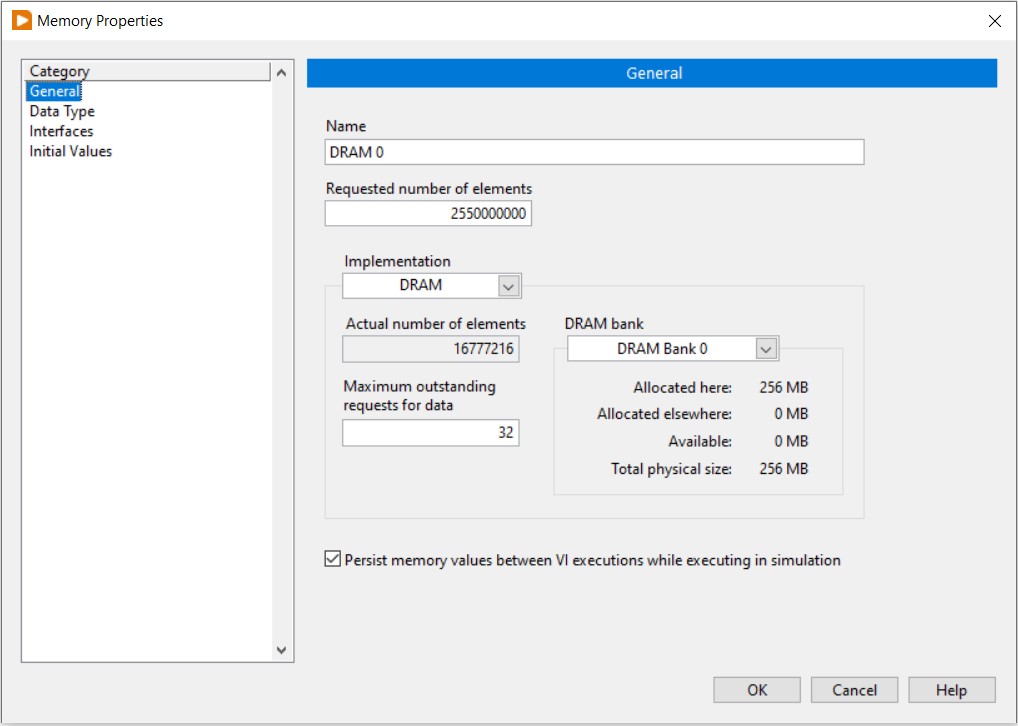Select the General category
This screenshot has height=726, width=1018.
point(54,91)
